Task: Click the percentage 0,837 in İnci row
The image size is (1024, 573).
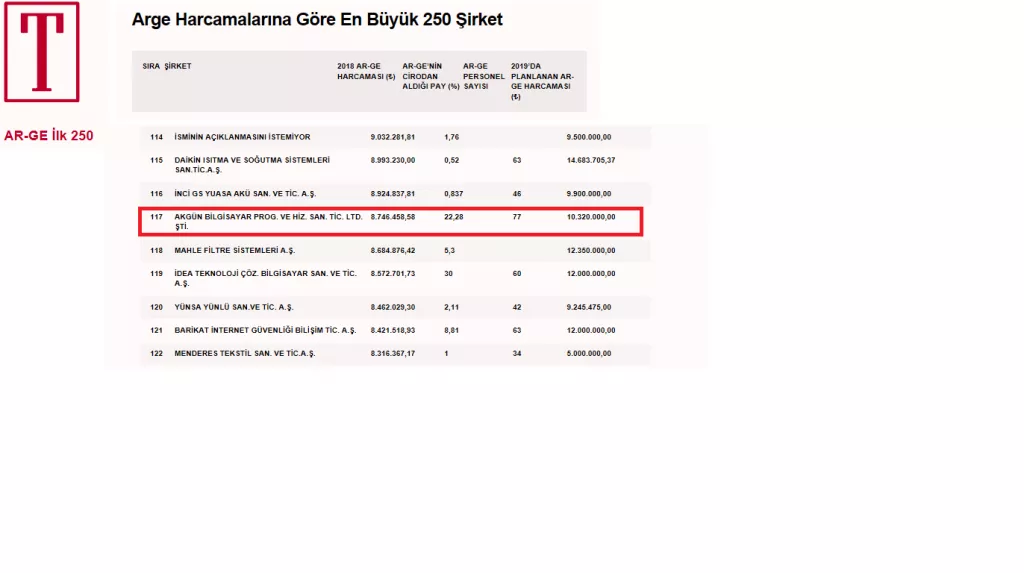Action: 453,194
